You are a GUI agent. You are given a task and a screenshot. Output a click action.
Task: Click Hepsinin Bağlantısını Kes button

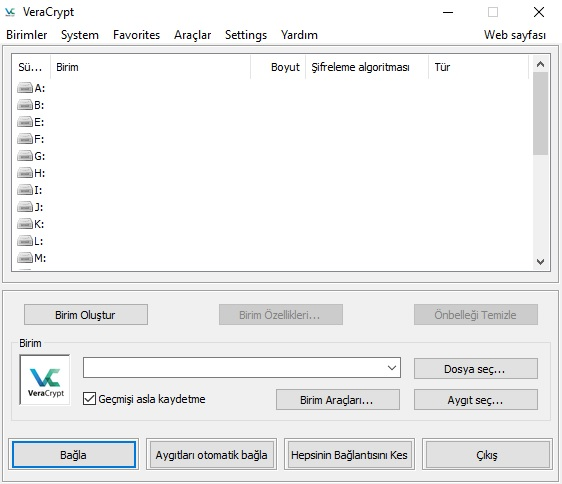349,455
